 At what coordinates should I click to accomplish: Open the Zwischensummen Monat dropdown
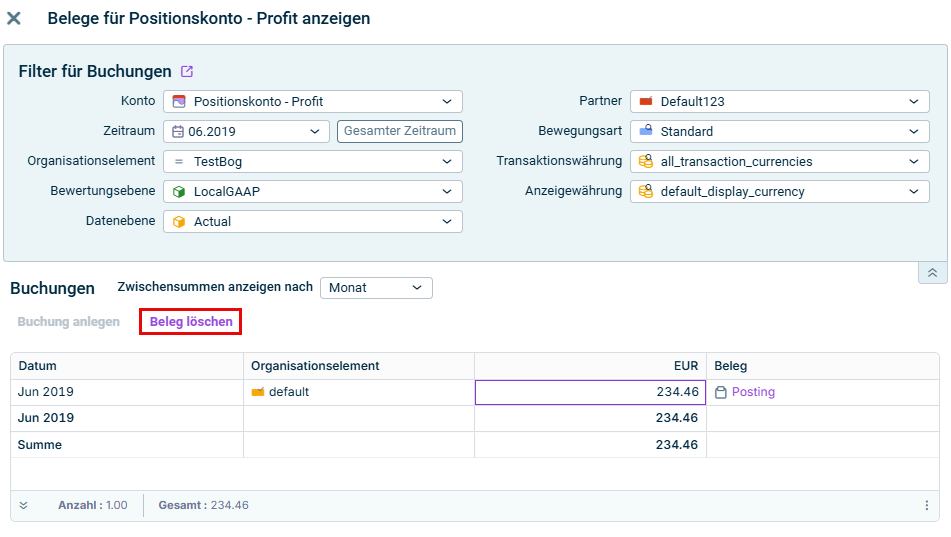pos(417,288)
